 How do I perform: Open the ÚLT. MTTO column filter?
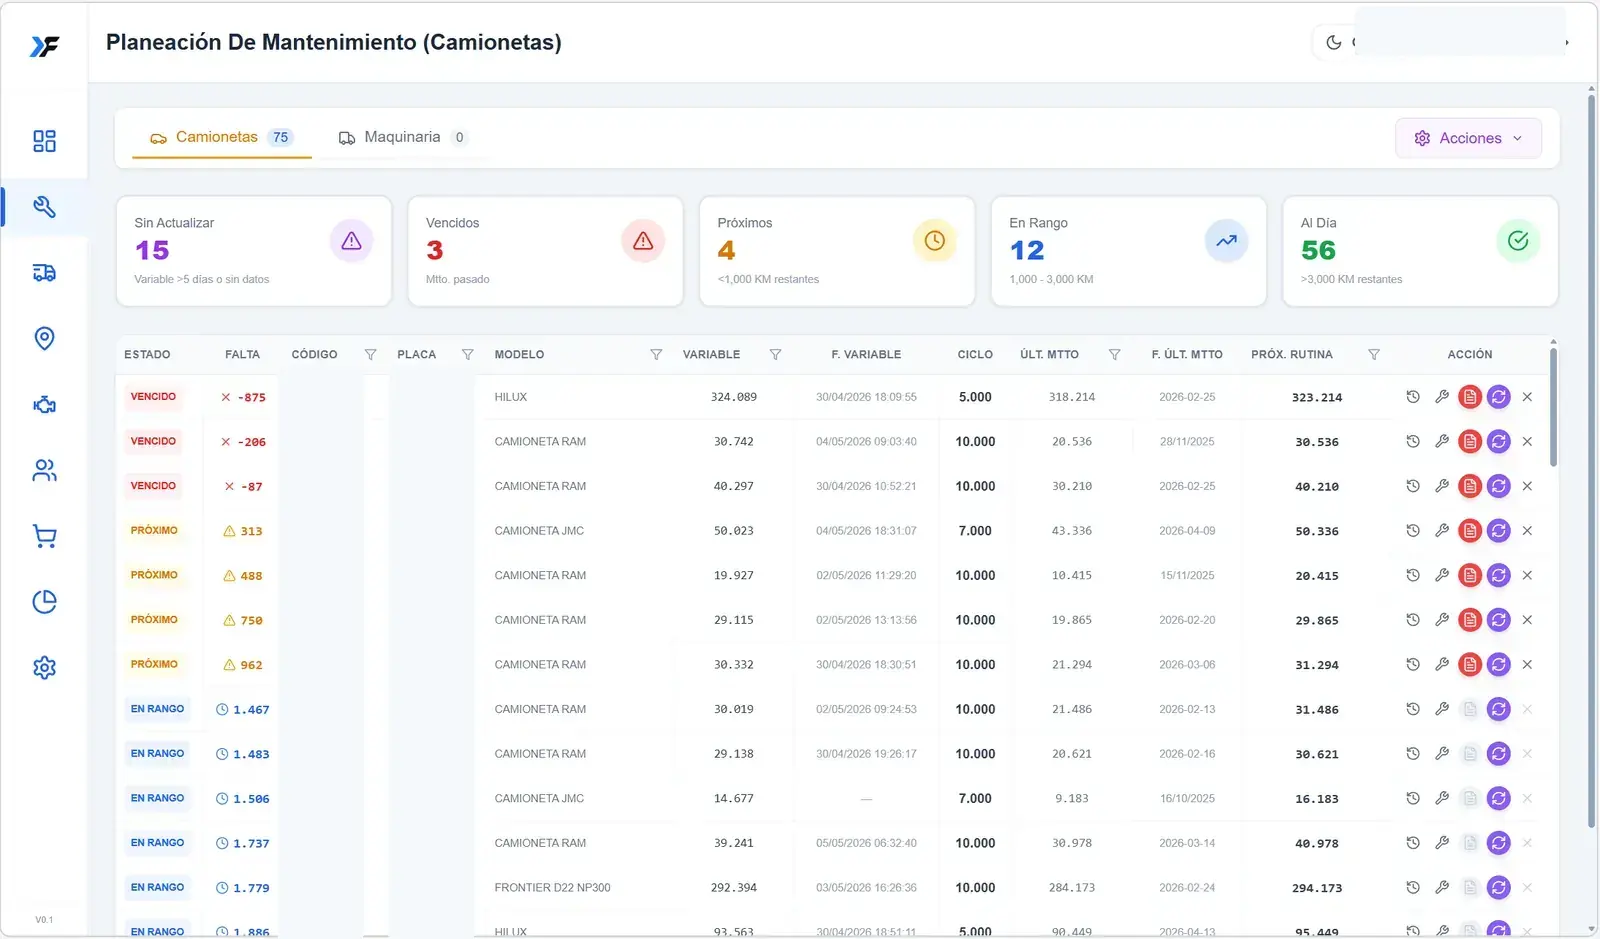point(1114,355)
